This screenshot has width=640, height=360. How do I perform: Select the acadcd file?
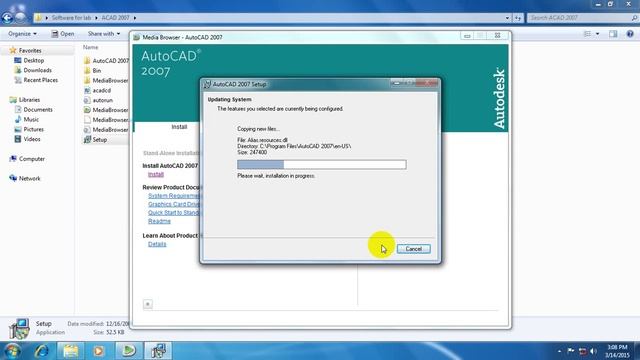[x=102, y=90]
